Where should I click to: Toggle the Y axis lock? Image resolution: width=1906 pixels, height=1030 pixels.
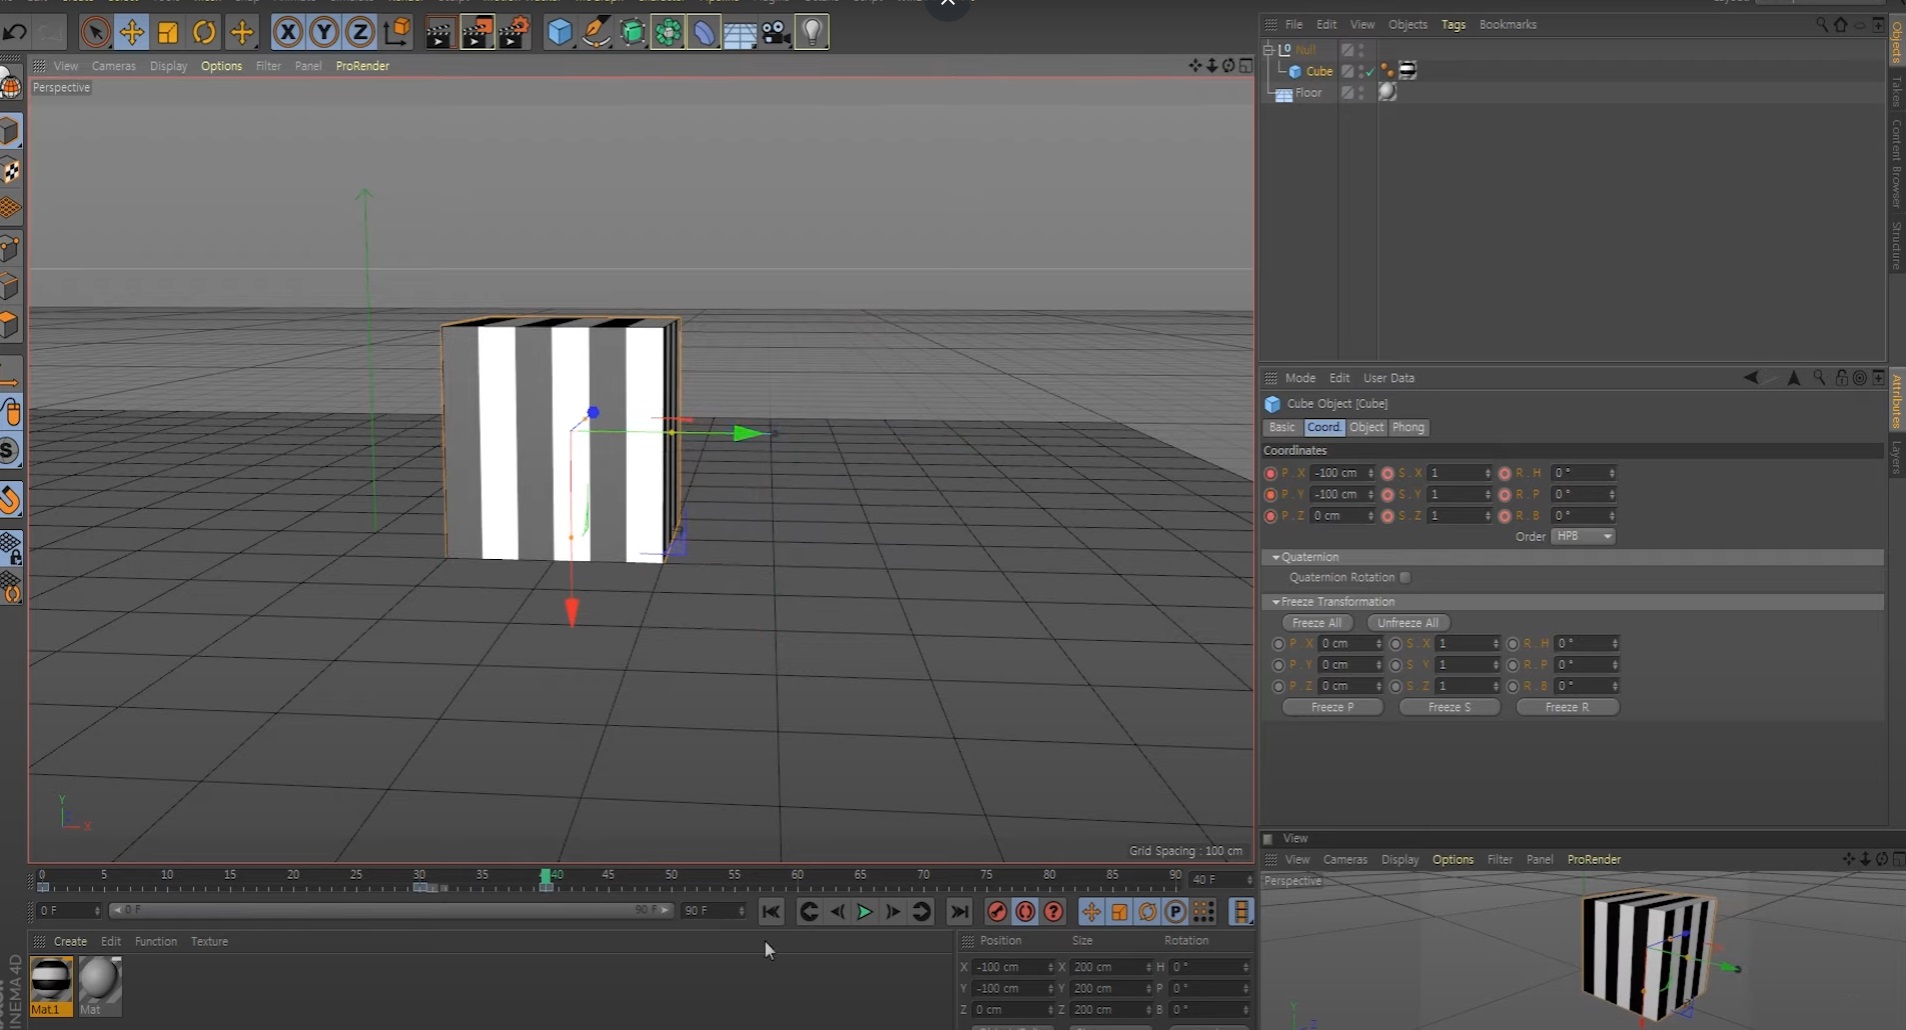(324, 33)
